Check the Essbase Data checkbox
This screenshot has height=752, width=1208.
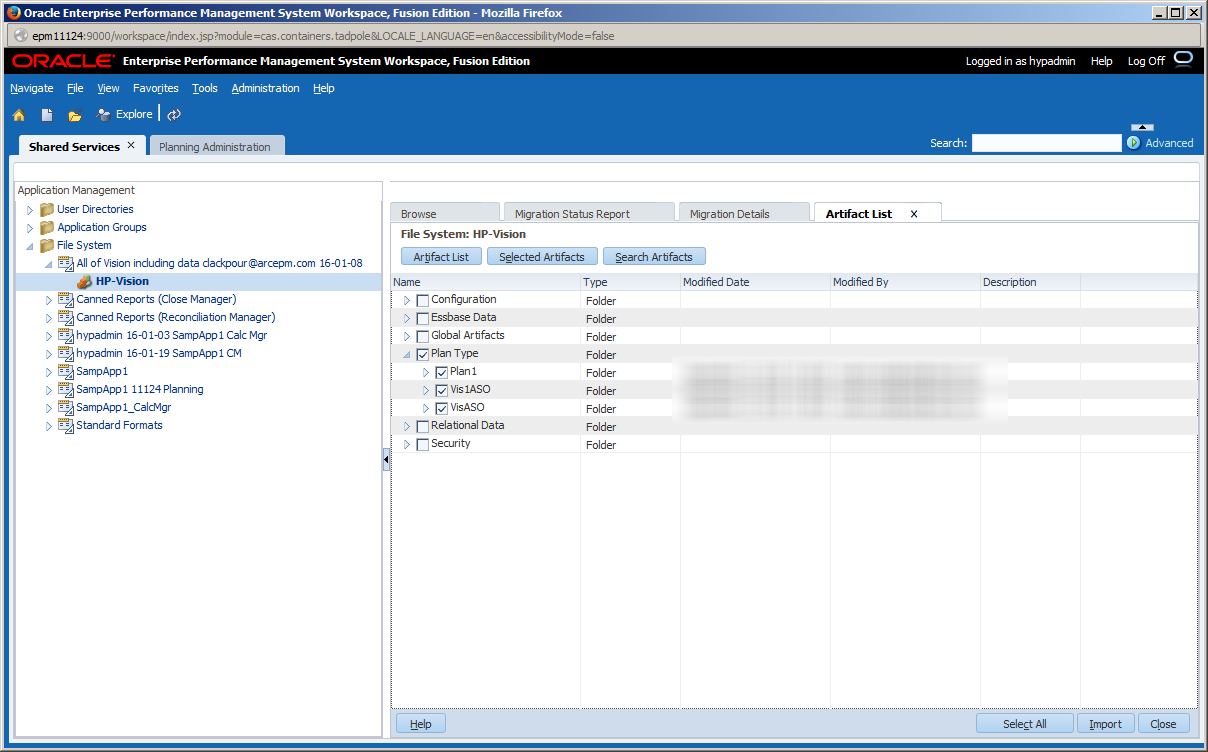(x=423, y=319)
